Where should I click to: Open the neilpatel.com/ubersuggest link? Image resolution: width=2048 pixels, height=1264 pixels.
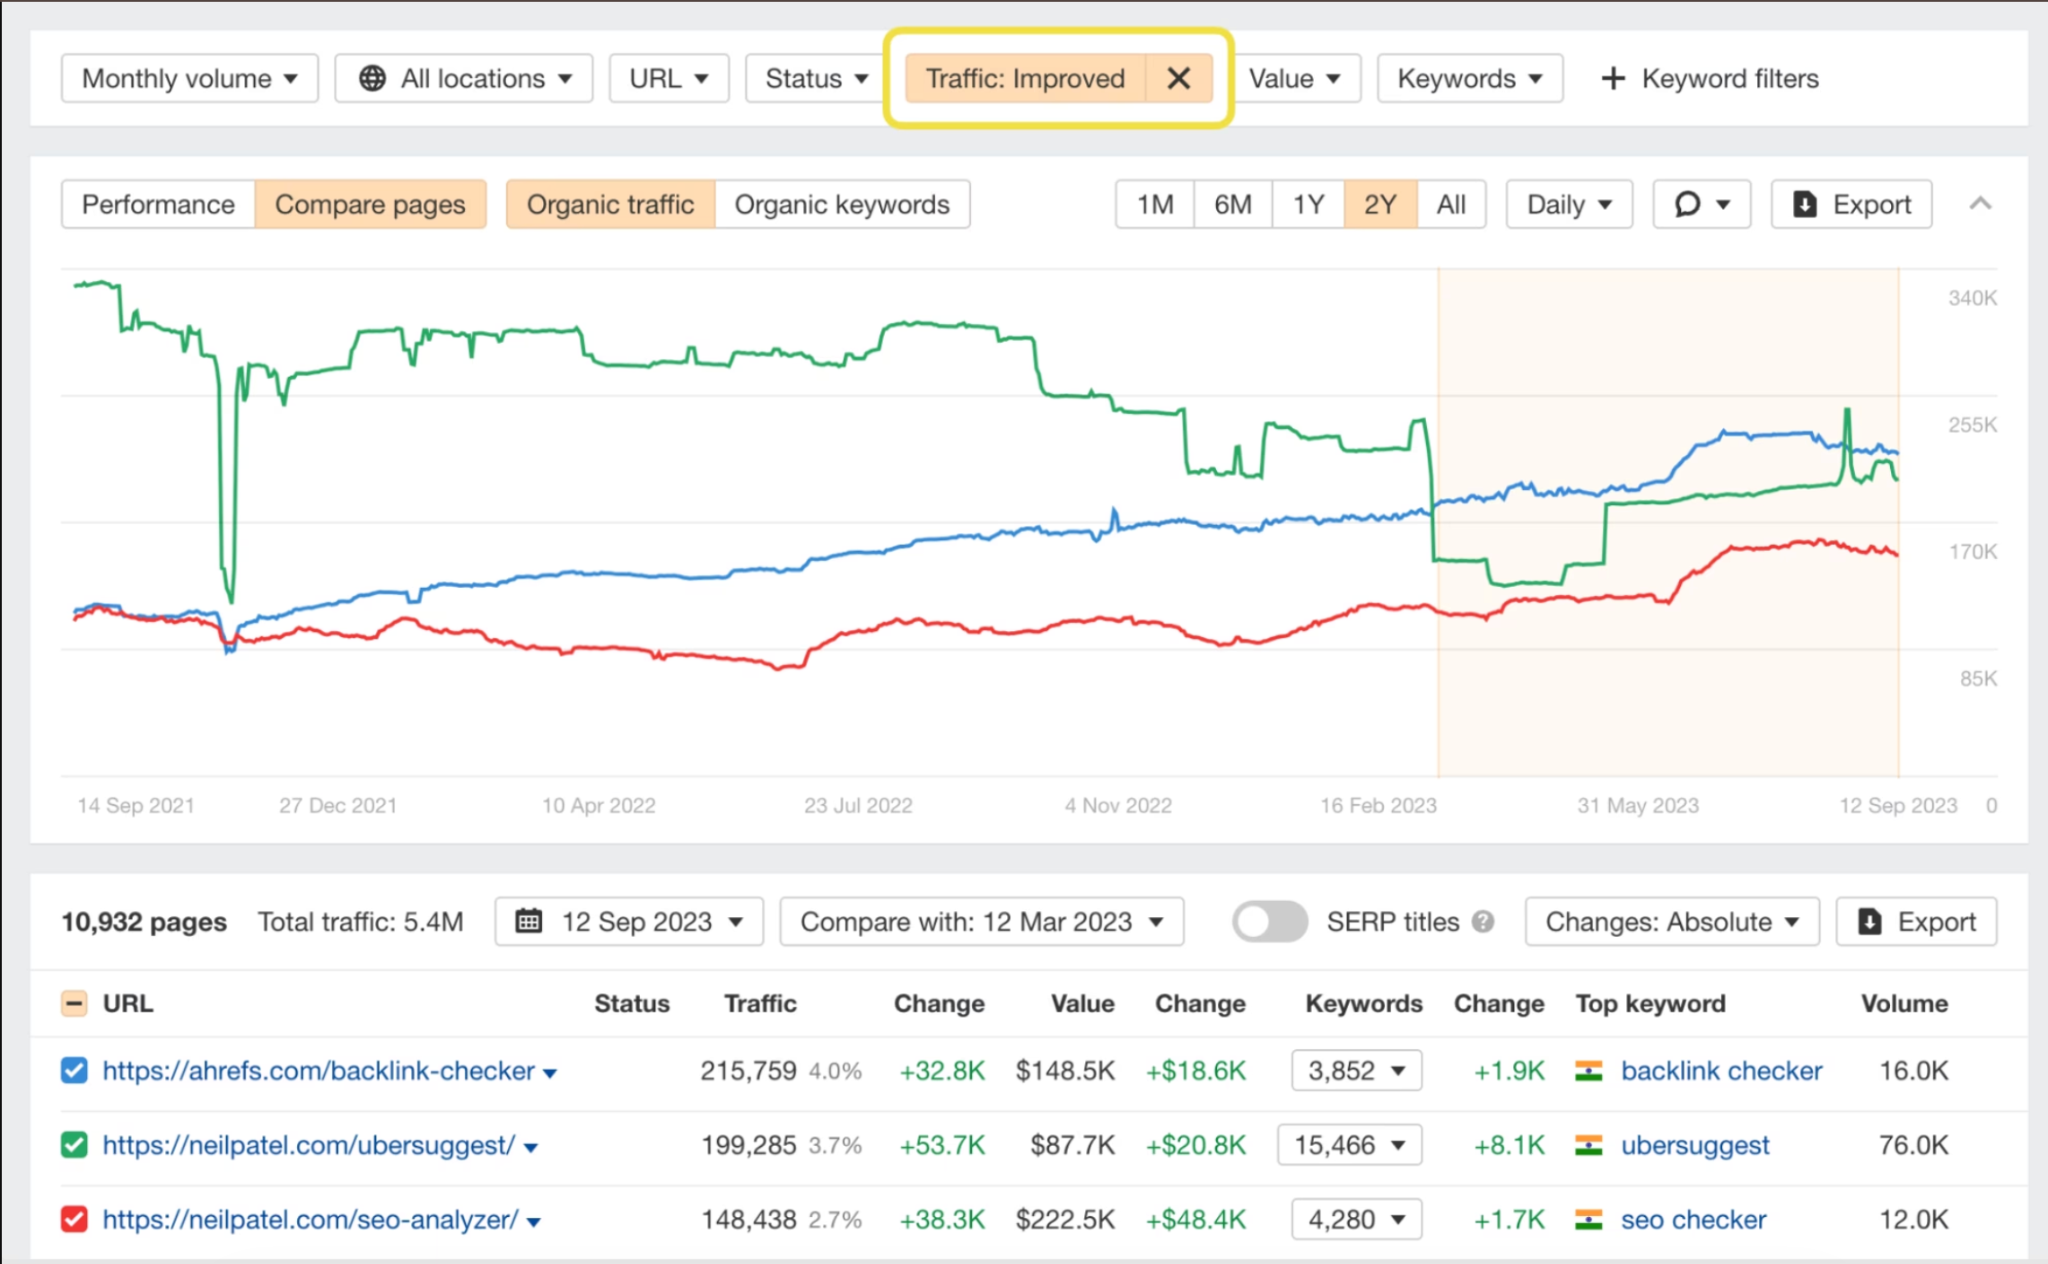pos(309,1145)
